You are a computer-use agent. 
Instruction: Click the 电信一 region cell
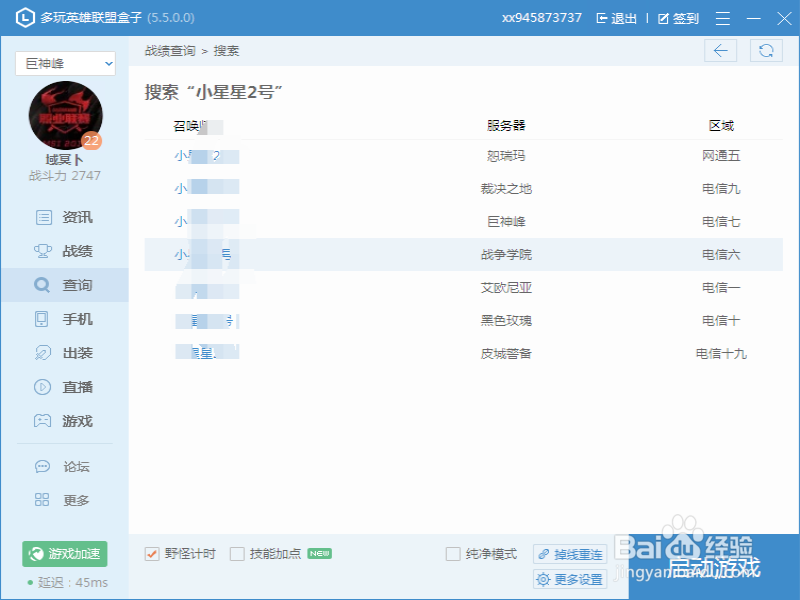tap(721, 287)
